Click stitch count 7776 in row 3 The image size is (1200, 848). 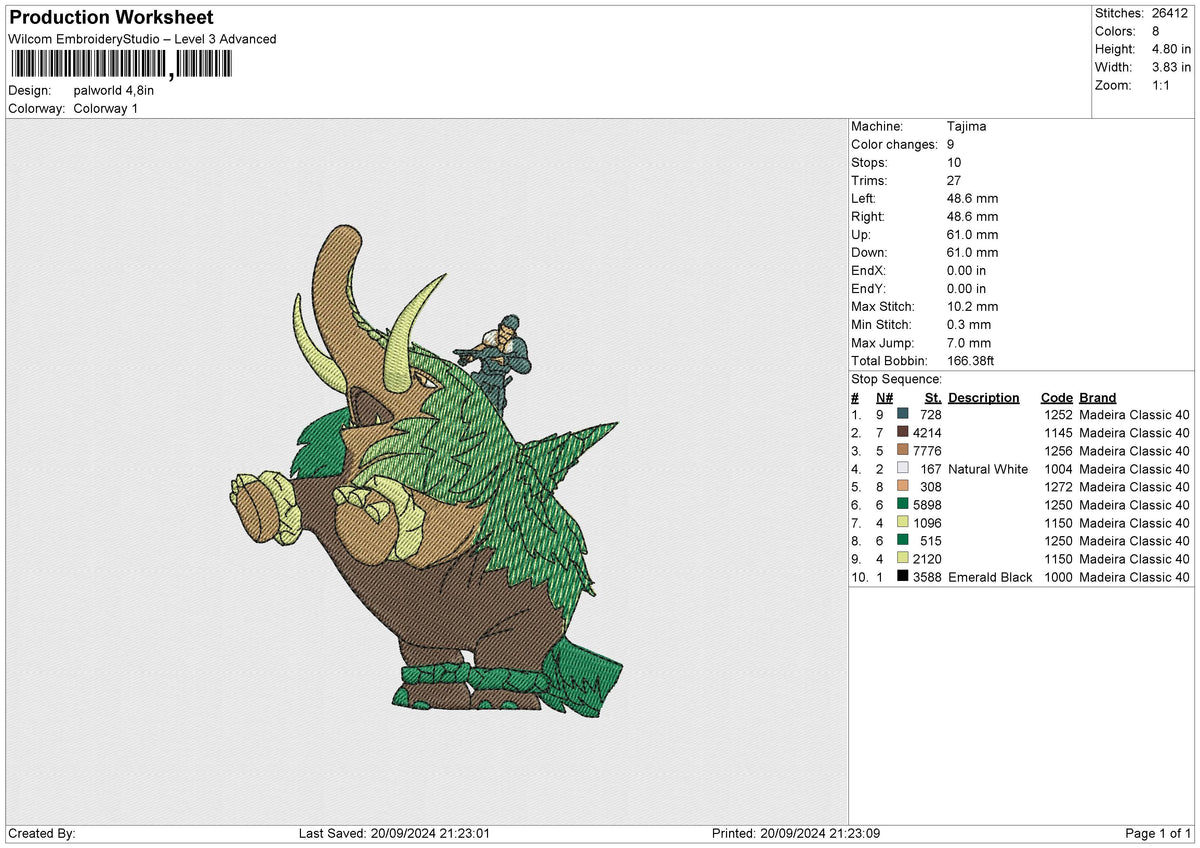[927, 451]
